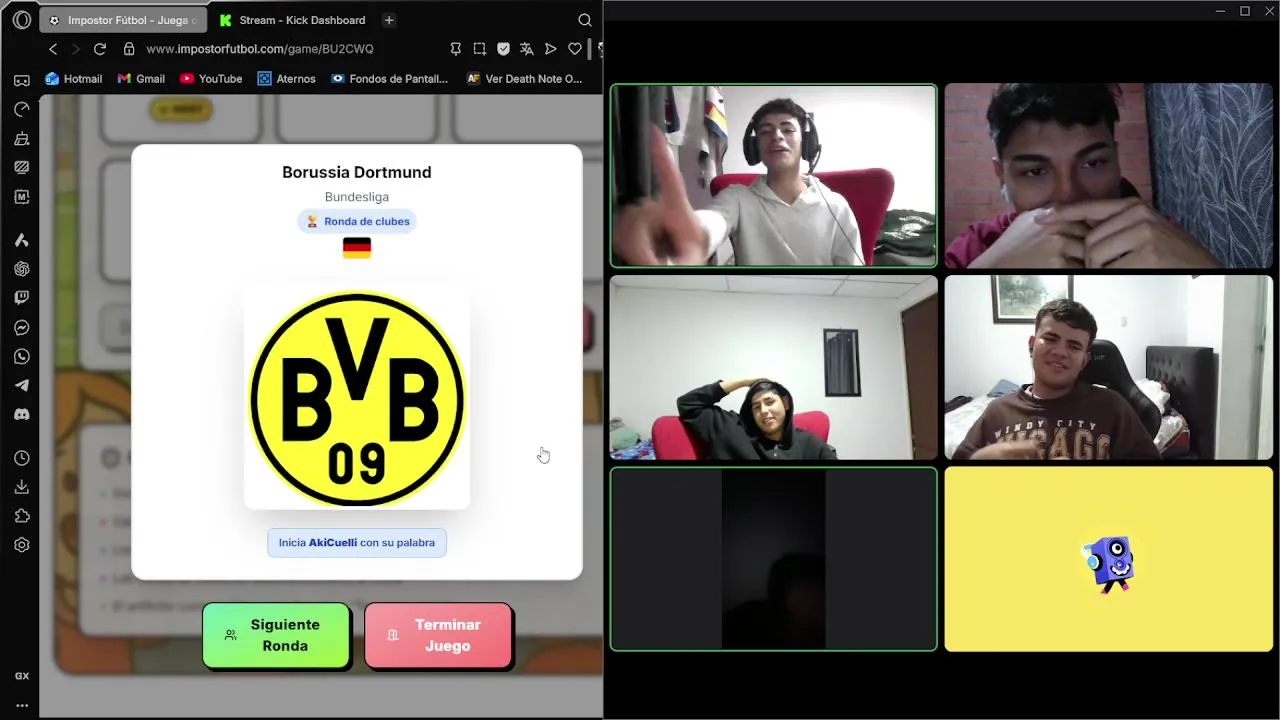Click the pin icon in address bar
Screen dimensions: 1280x720
(456, 49)
